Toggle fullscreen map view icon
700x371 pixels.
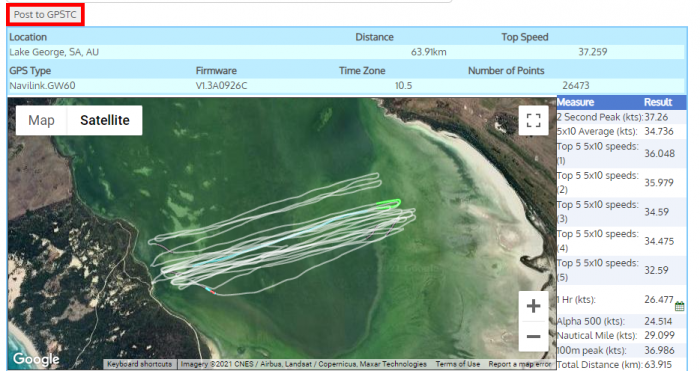click(x=533, y=121)
